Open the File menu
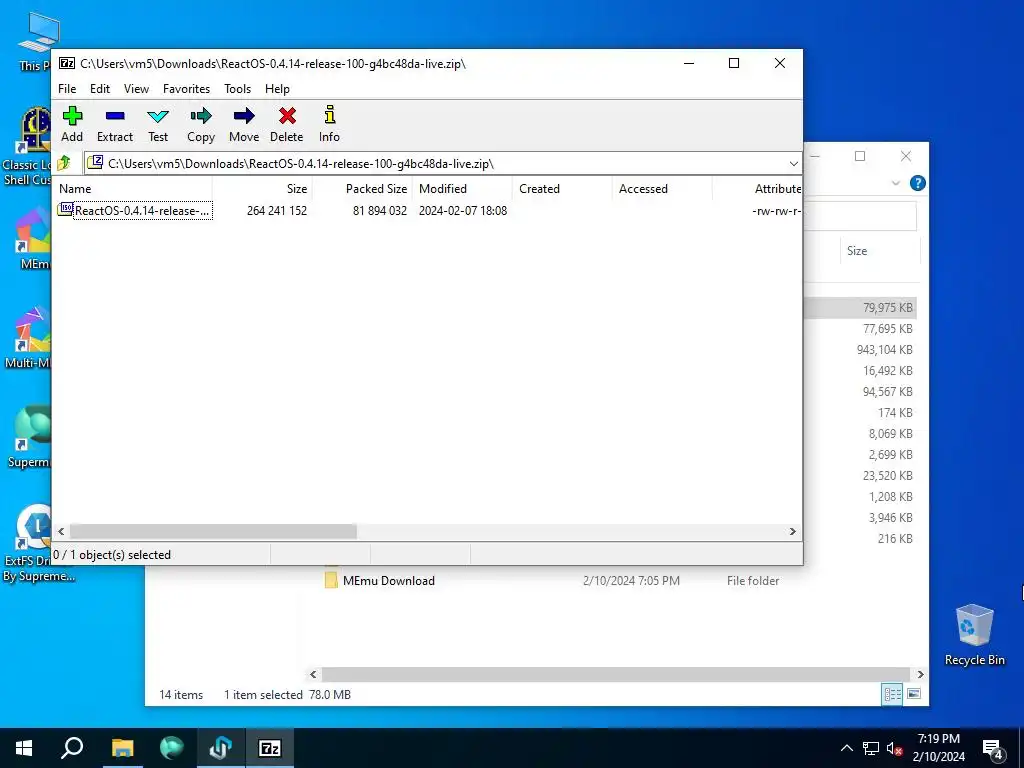1024x768 pixels. (x=67, y=89)
